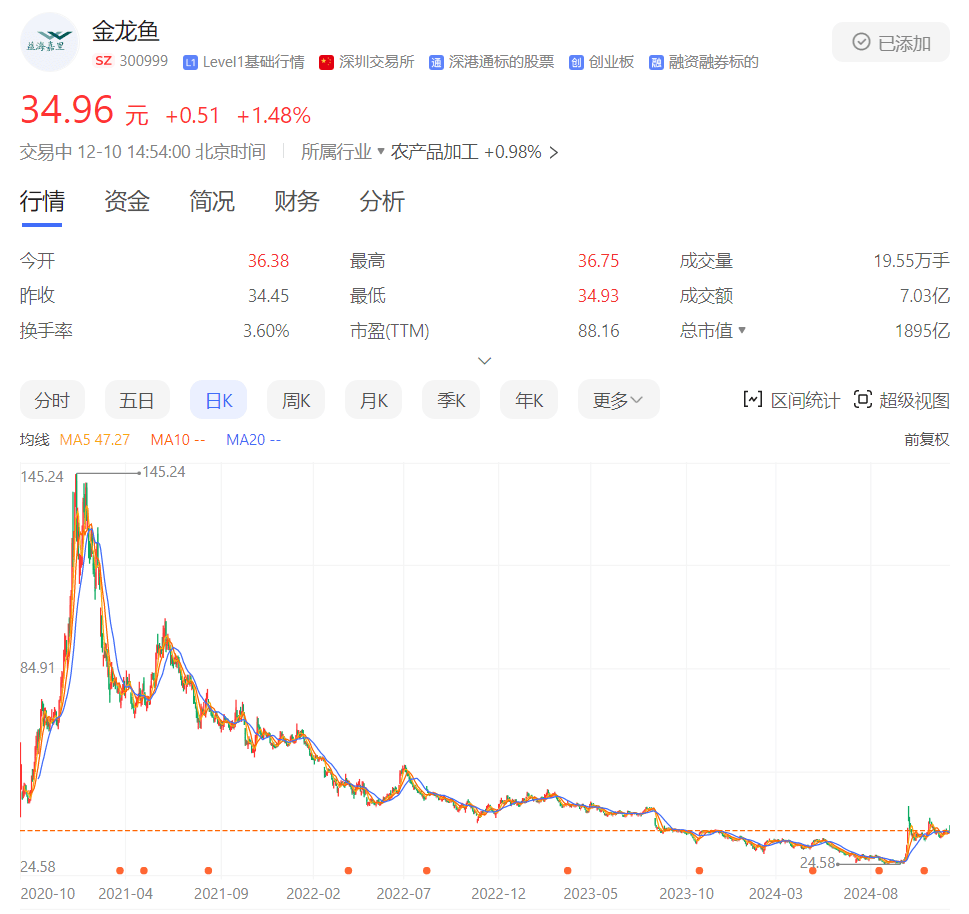
Task: Select the 月K chart view
Action: tap(374, 400)
